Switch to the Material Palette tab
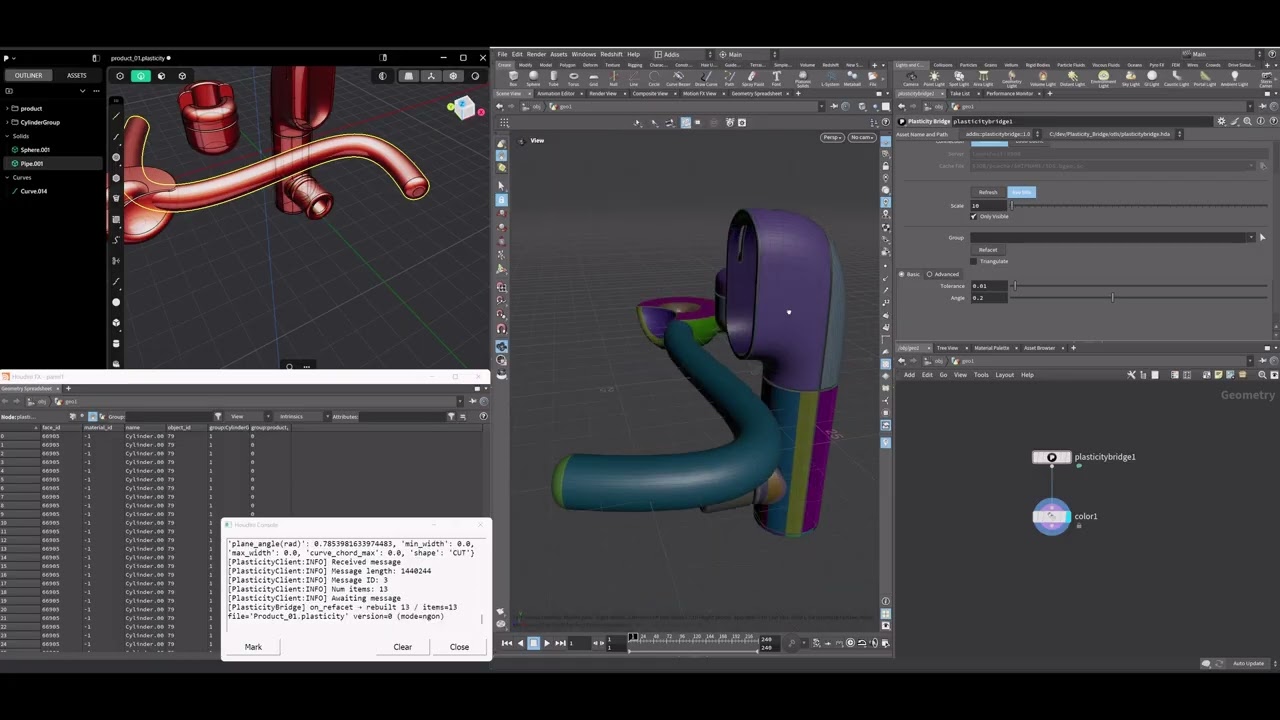Viewport: 1280px width, 720px height. click(x=991, y=348)
